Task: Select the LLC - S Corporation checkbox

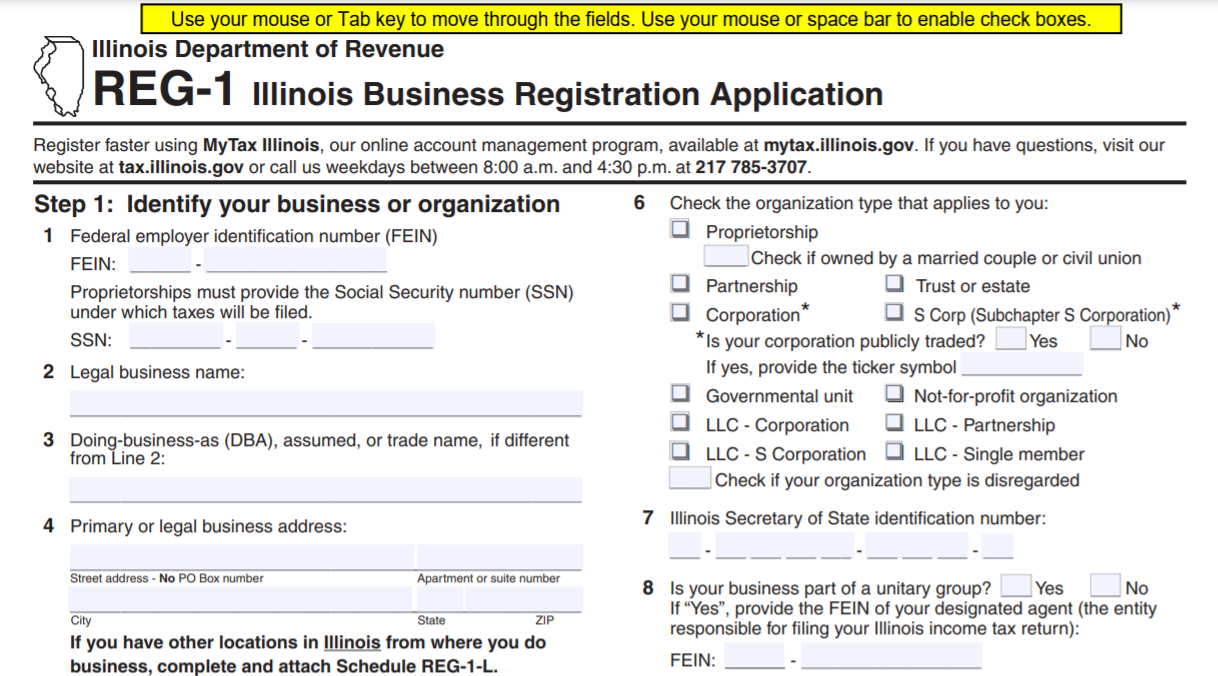Action: [x=680, y=452]
